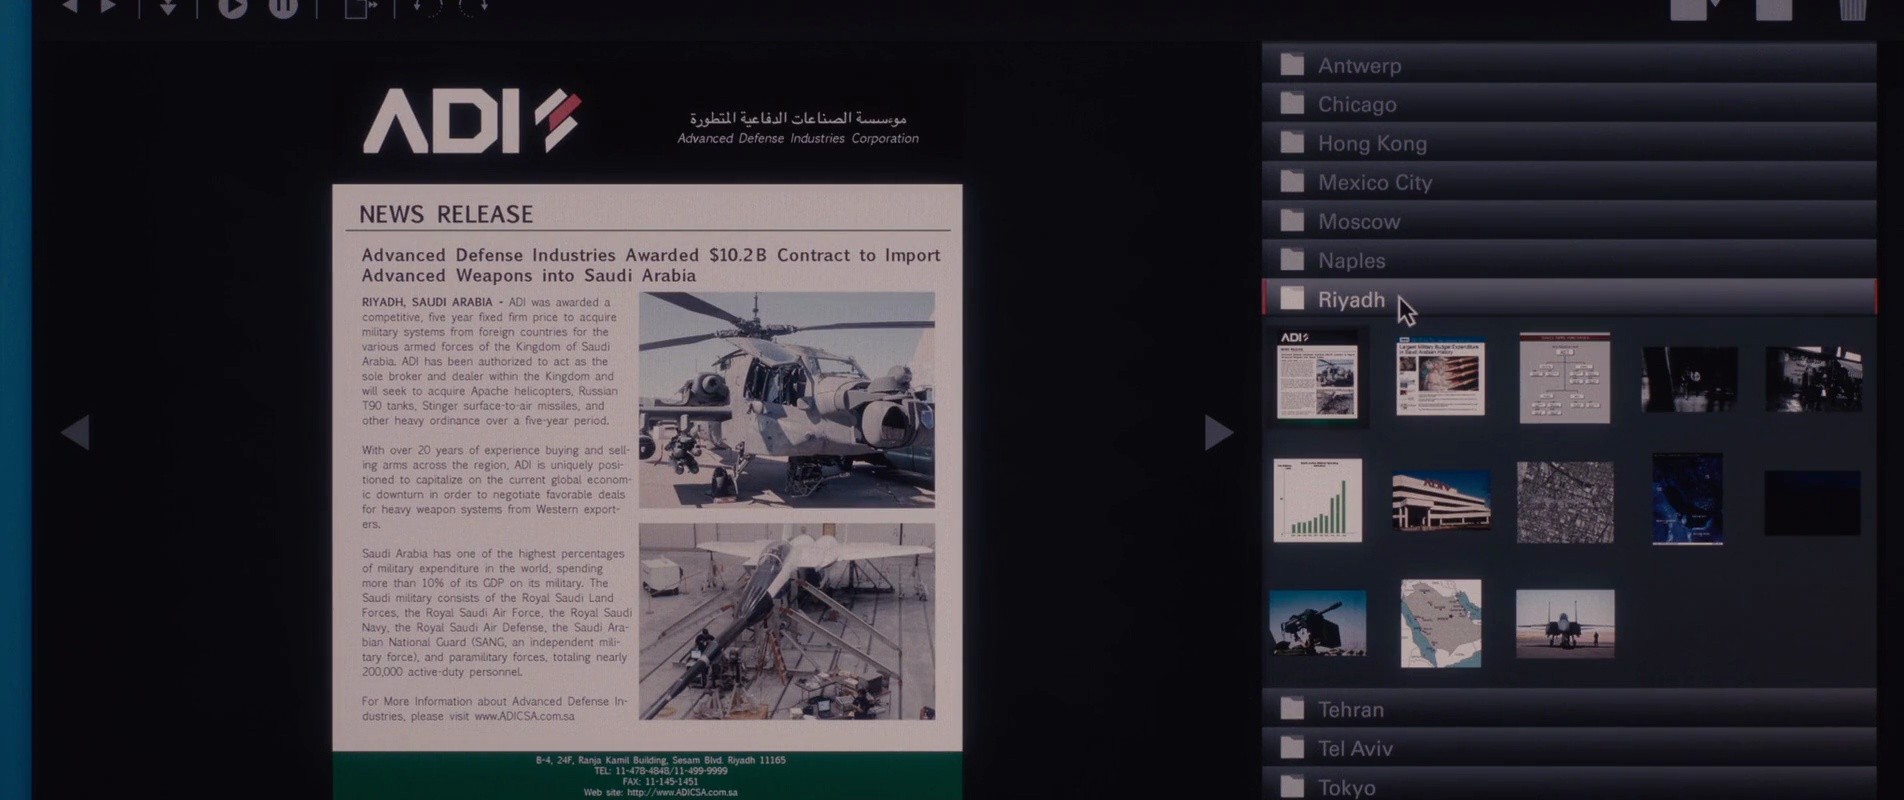Open the organization chart thumbnail
This screenshot has width=1904, height=800.
(x=1565, y=378)
